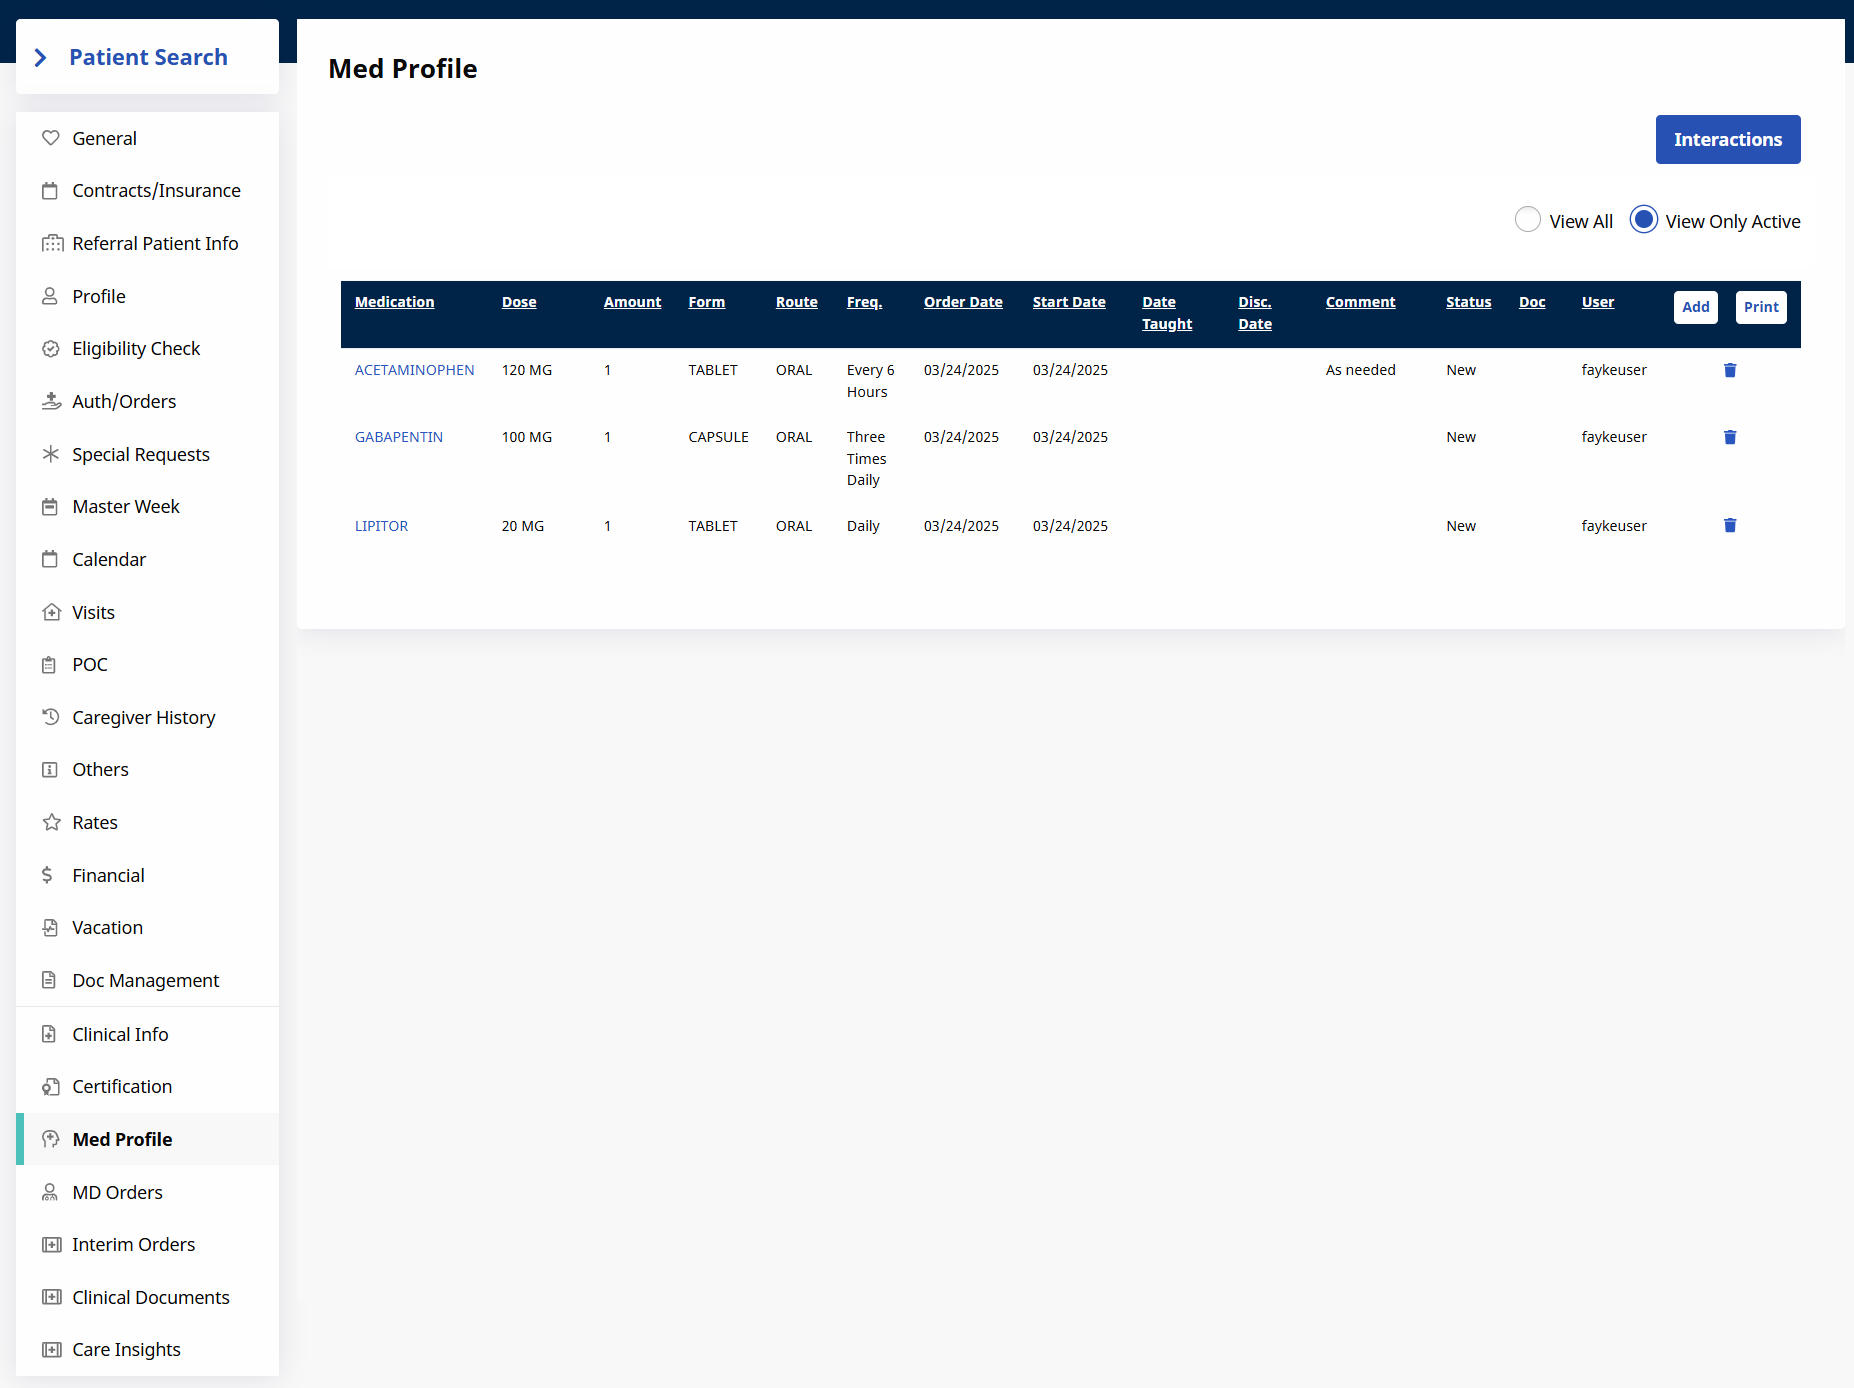Open the Eligibility Check page

point(136,348)
